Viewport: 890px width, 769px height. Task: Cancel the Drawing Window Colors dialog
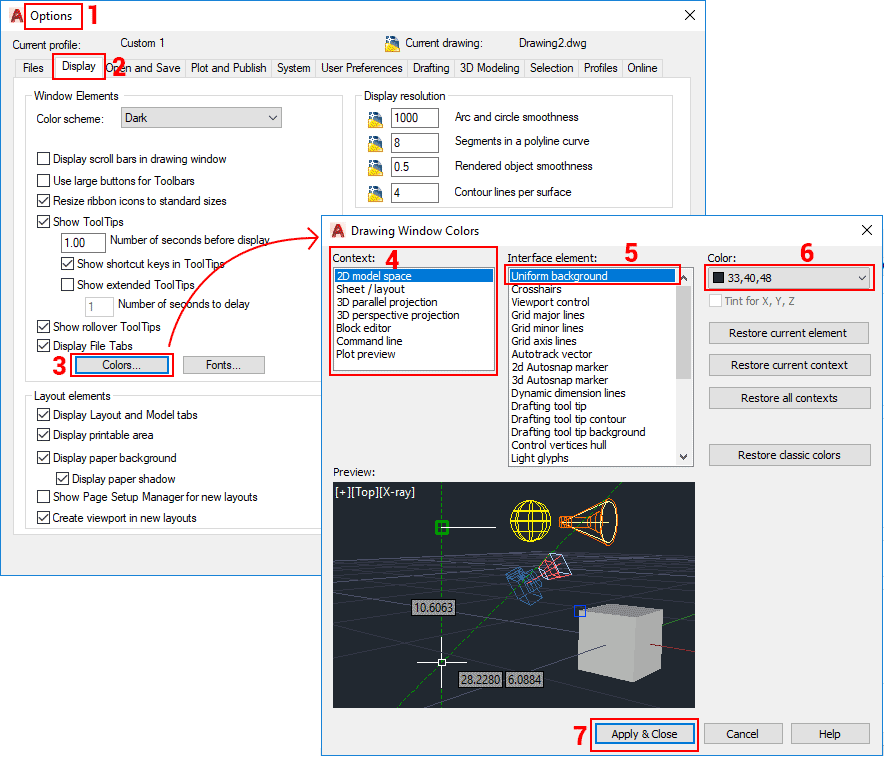(742, 734)
